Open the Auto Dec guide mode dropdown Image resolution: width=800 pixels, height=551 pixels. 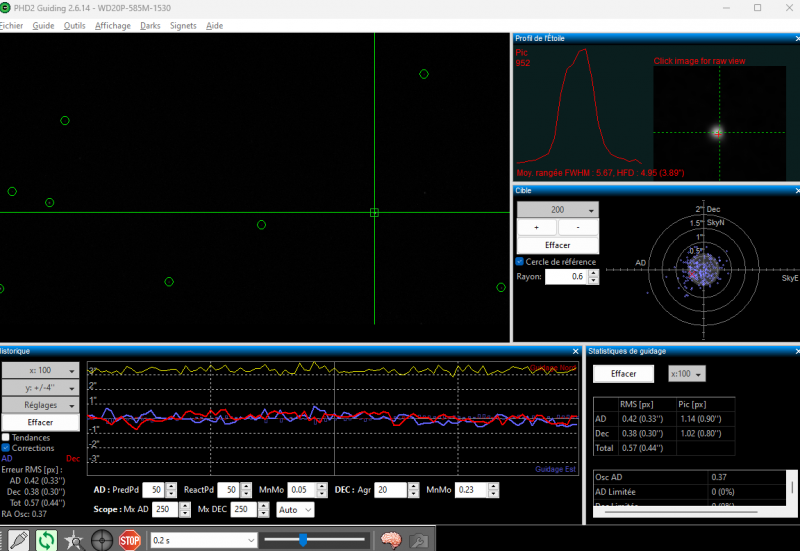click(x=295, y=509)
